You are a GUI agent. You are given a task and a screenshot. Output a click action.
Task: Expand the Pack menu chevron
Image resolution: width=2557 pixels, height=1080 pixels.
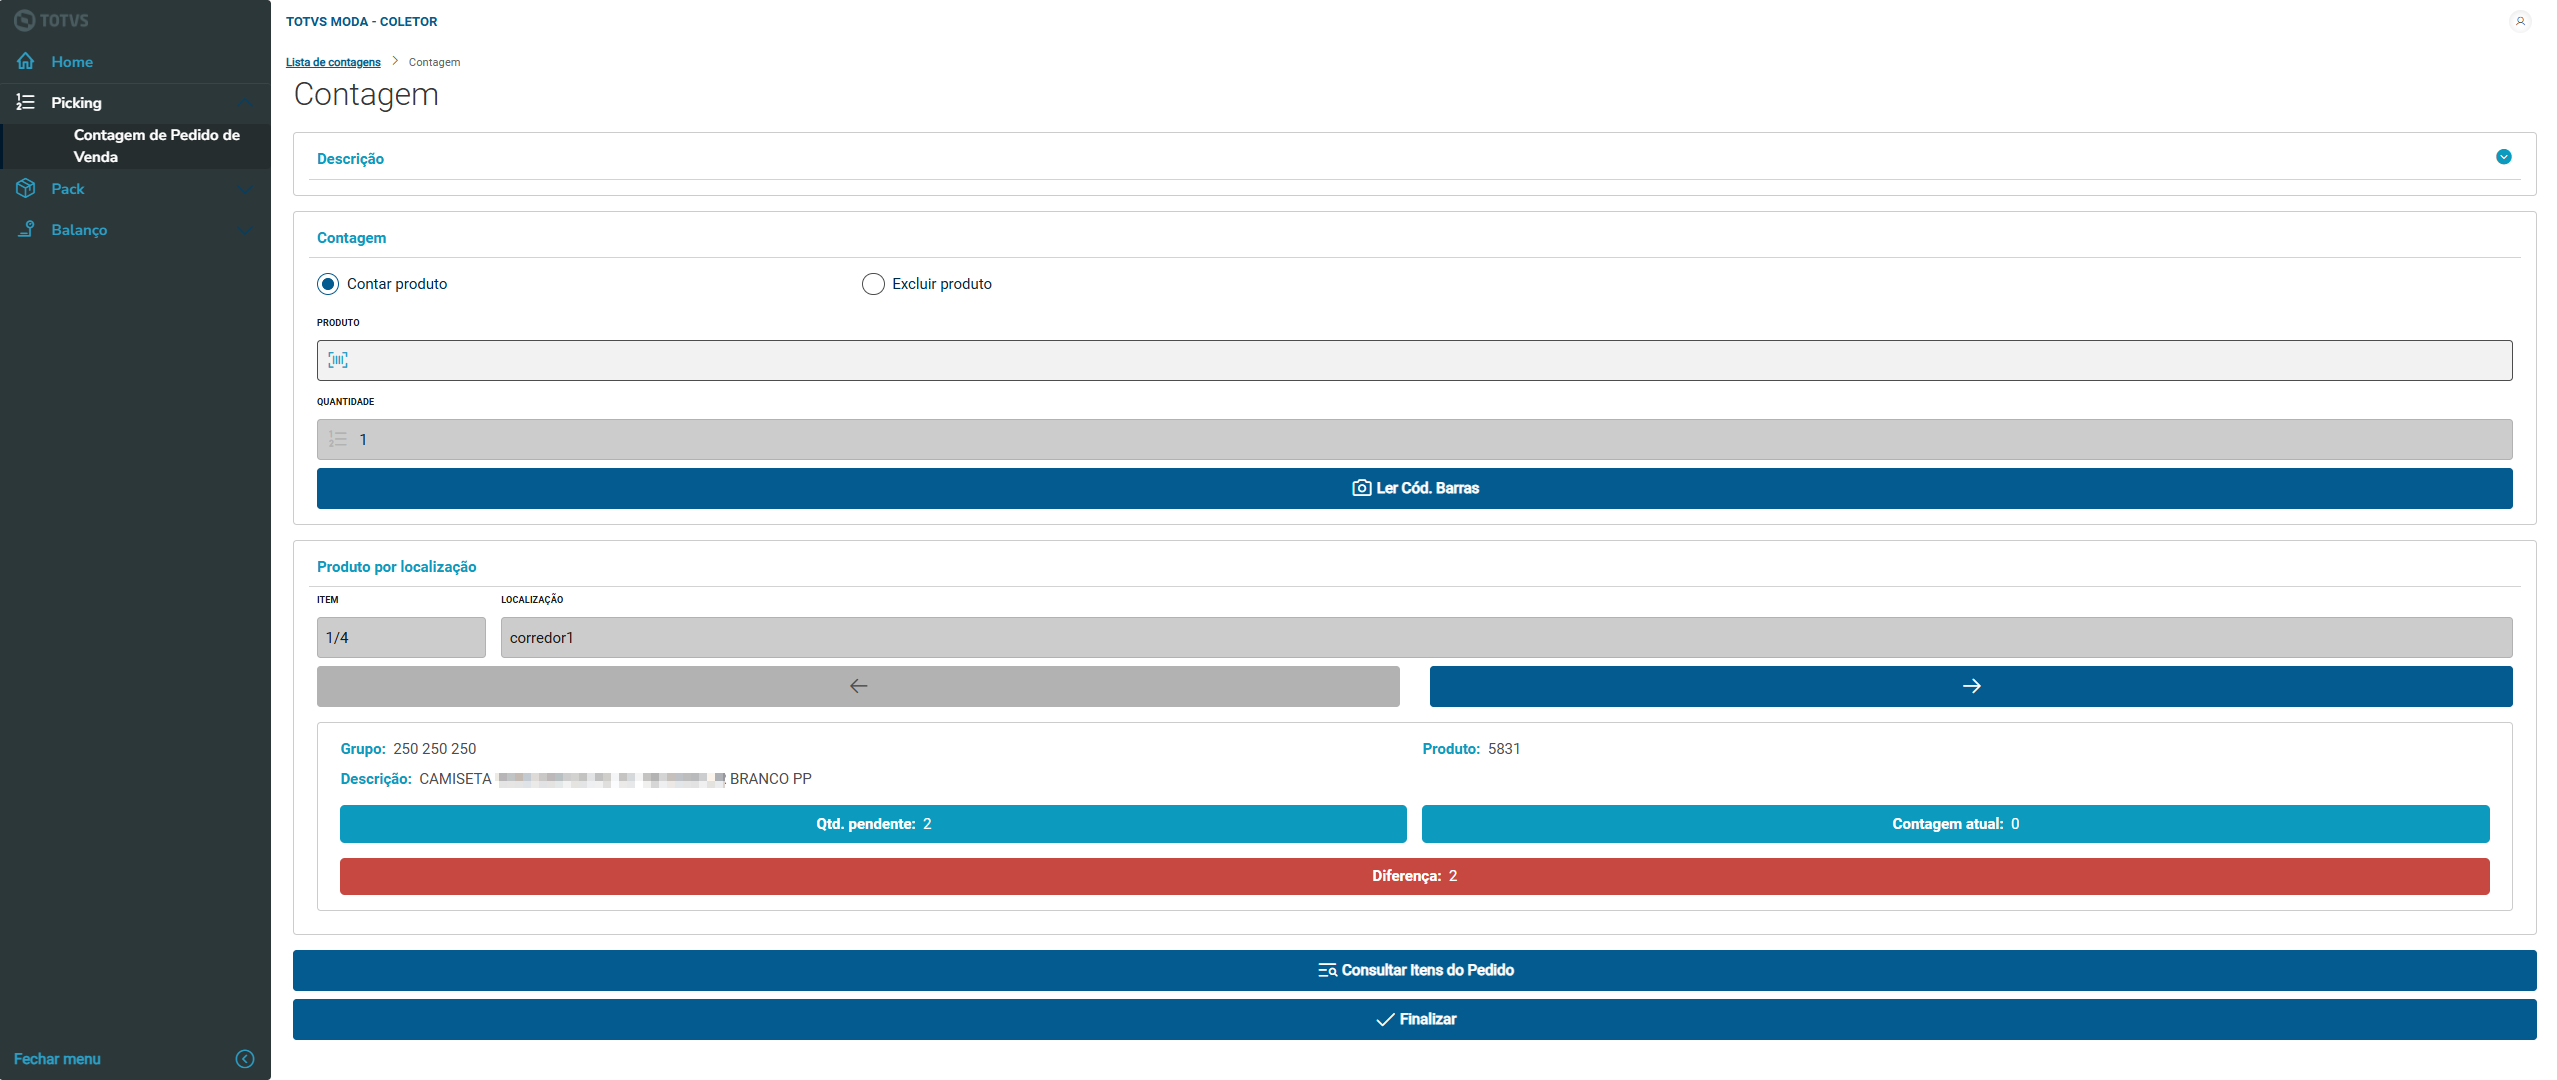[246, 189]
